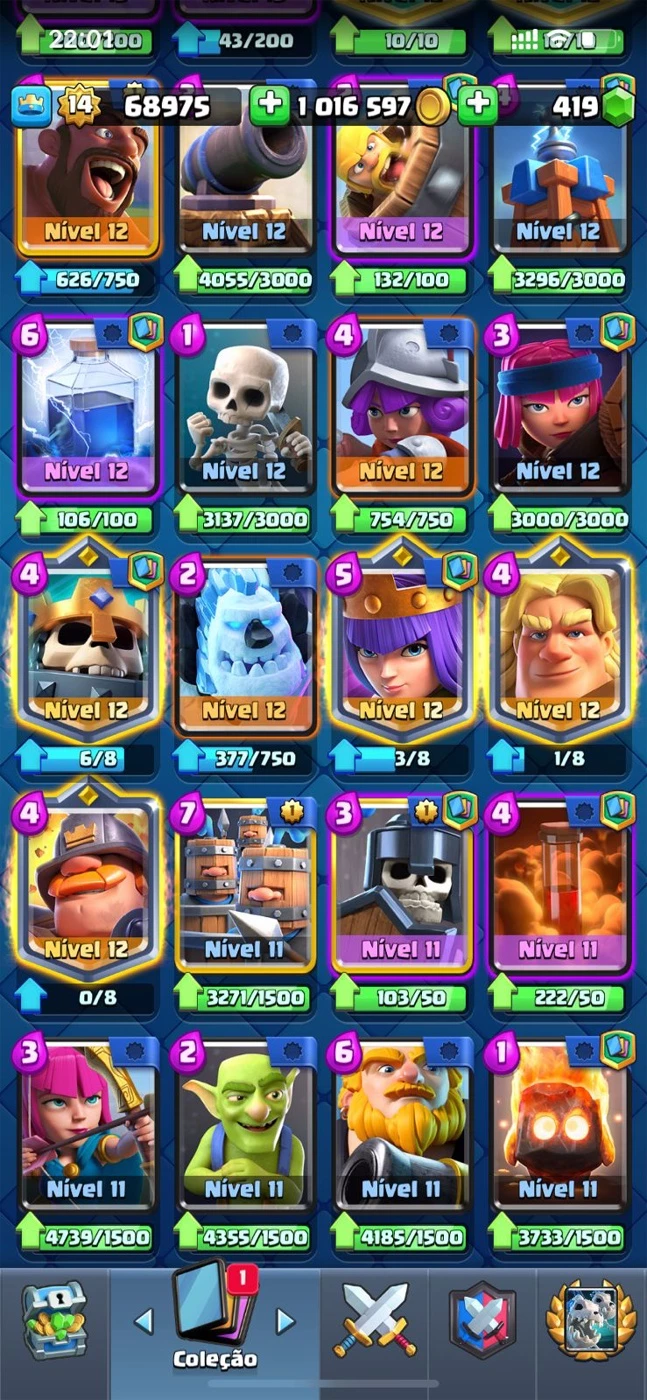Select the Coleção tab

(215, 1320)
